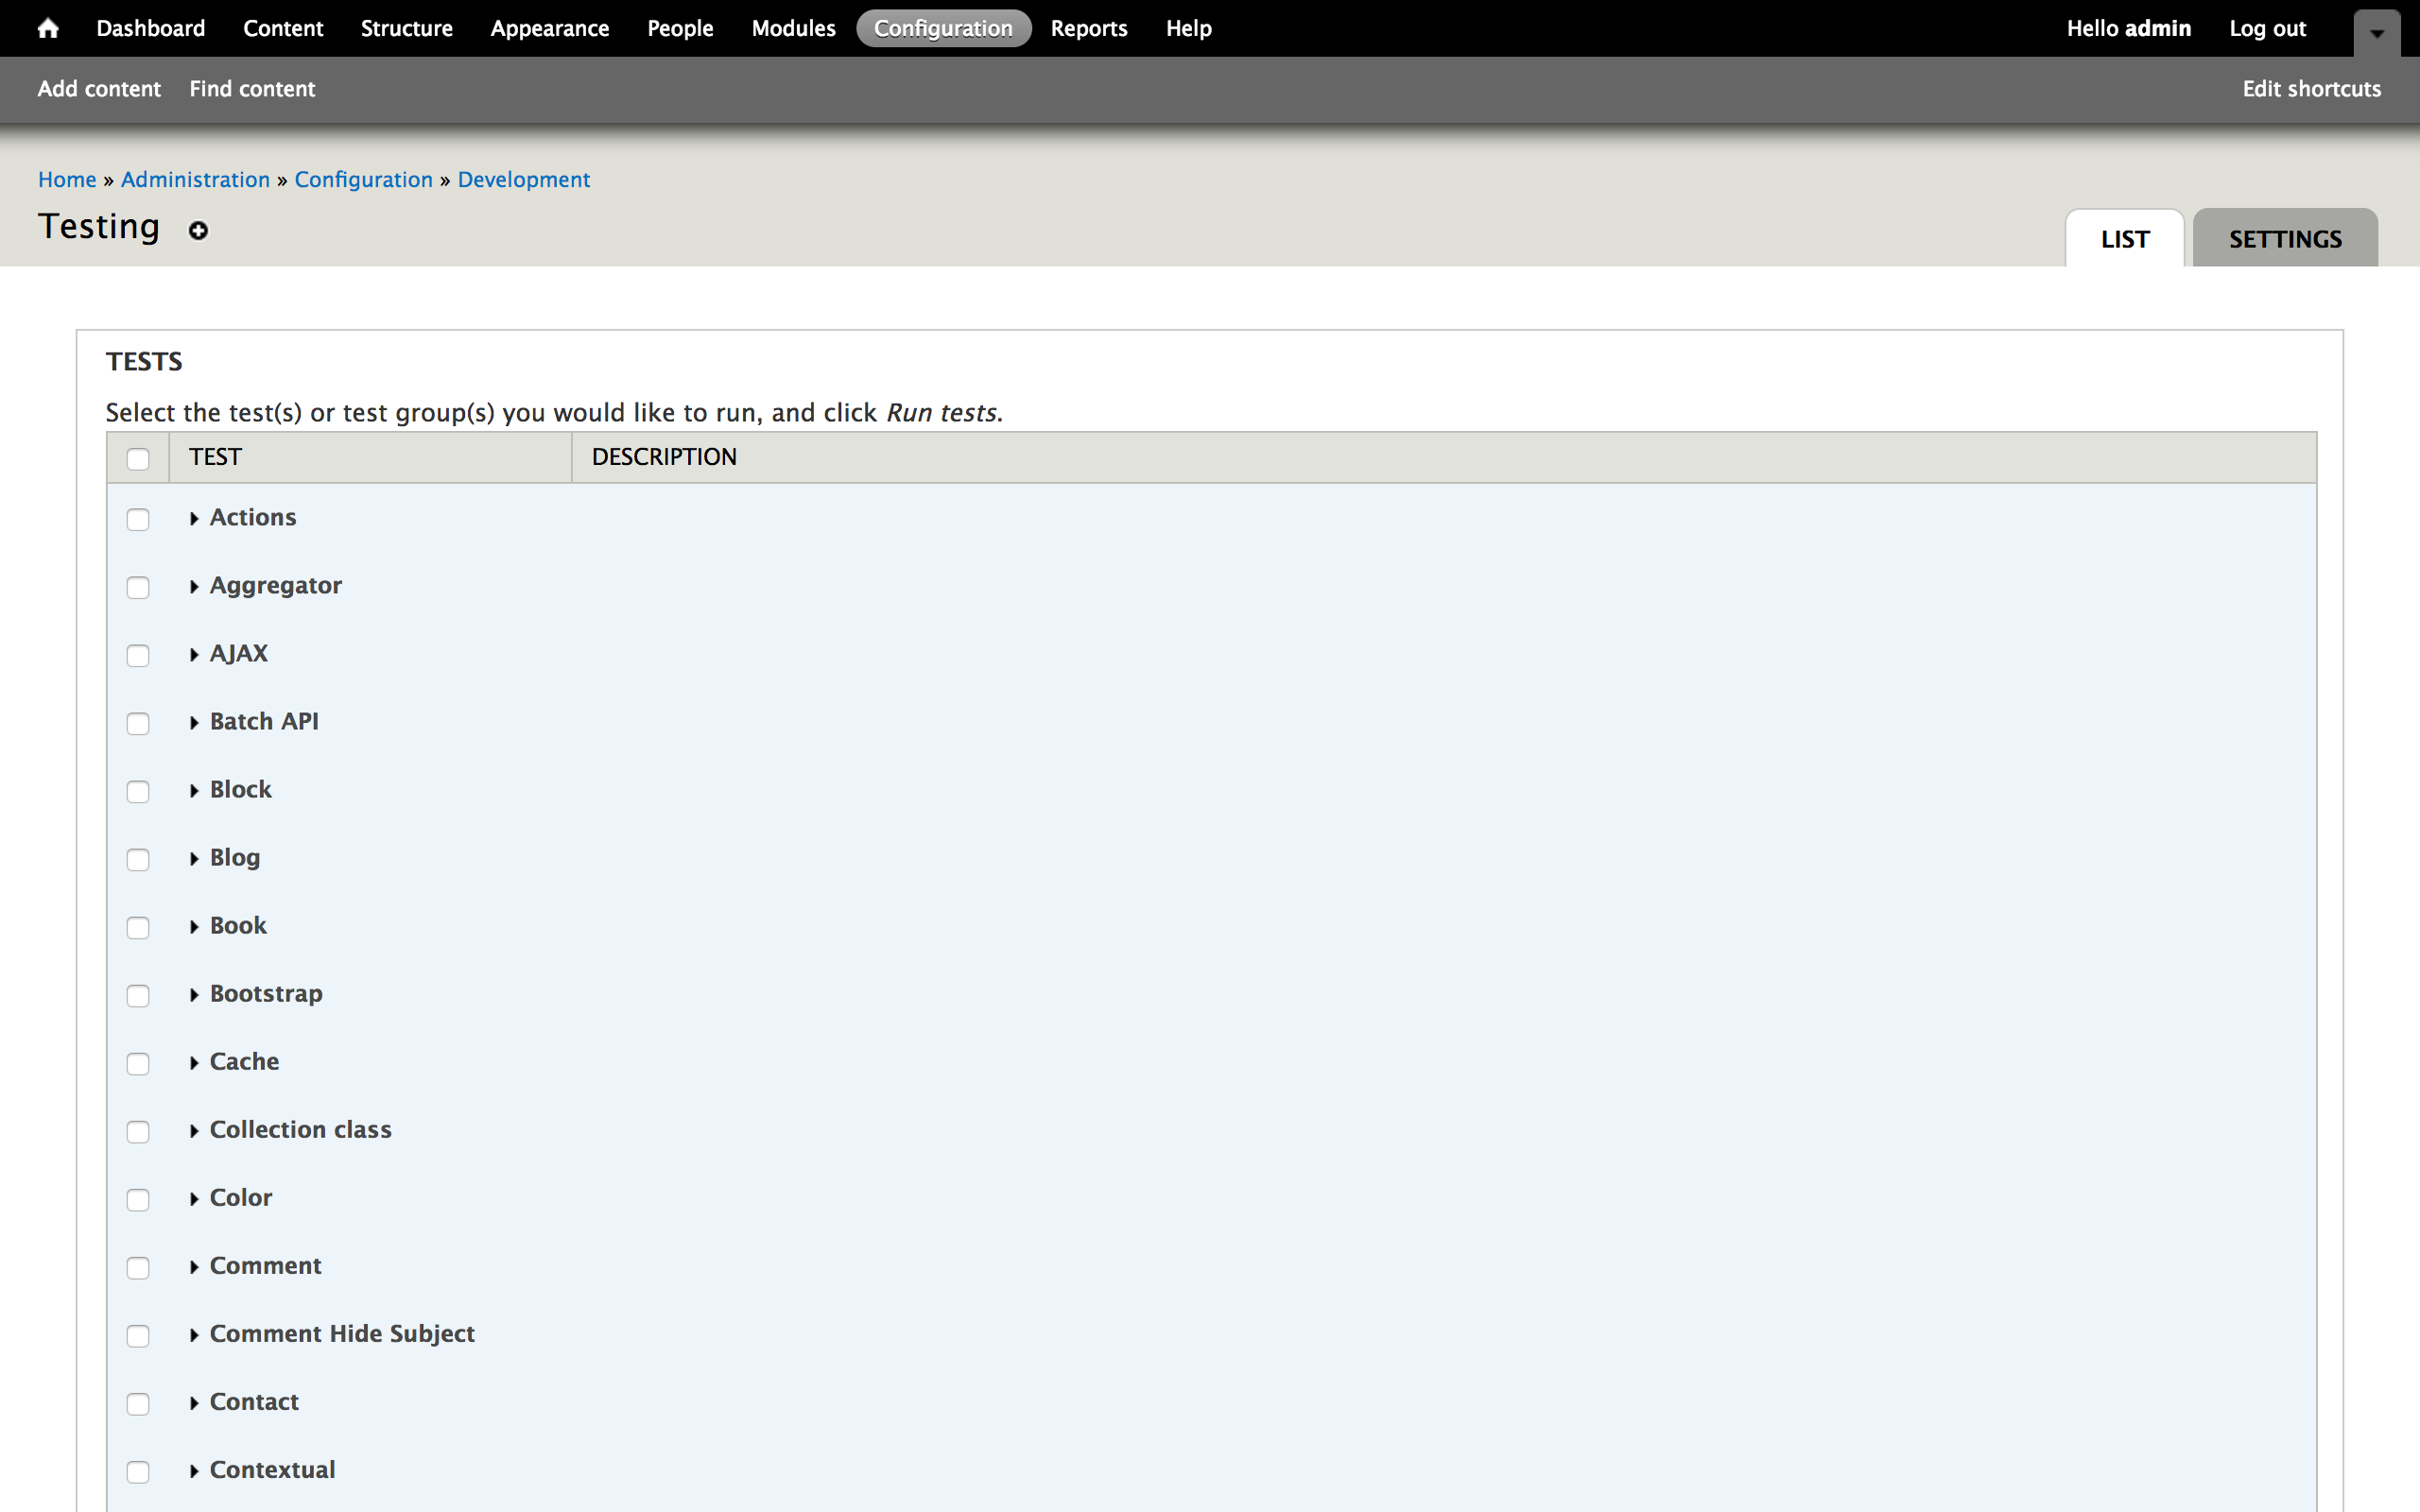This screenshot has height=1512, width=2420.
Task: Switch to the Settings tab
Action: click(2284, 240)
